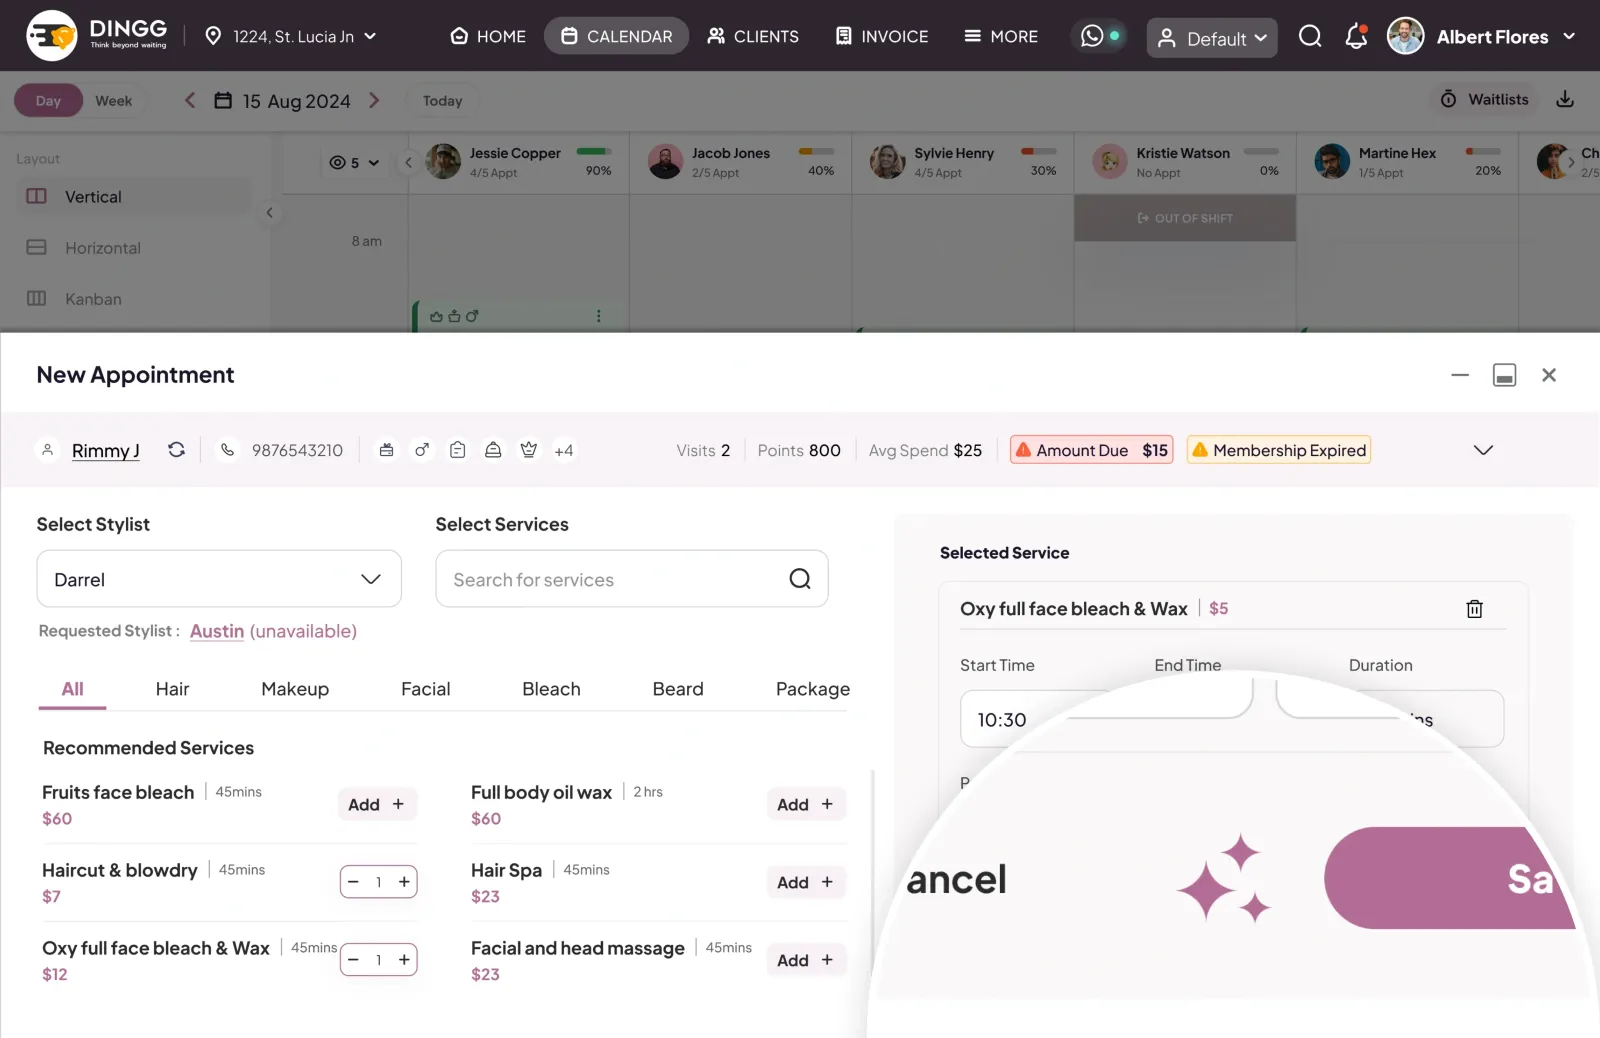Switch to Week view
Image resolution: width=1600 pixels, height=1038 pixels.
pos(113,101)
